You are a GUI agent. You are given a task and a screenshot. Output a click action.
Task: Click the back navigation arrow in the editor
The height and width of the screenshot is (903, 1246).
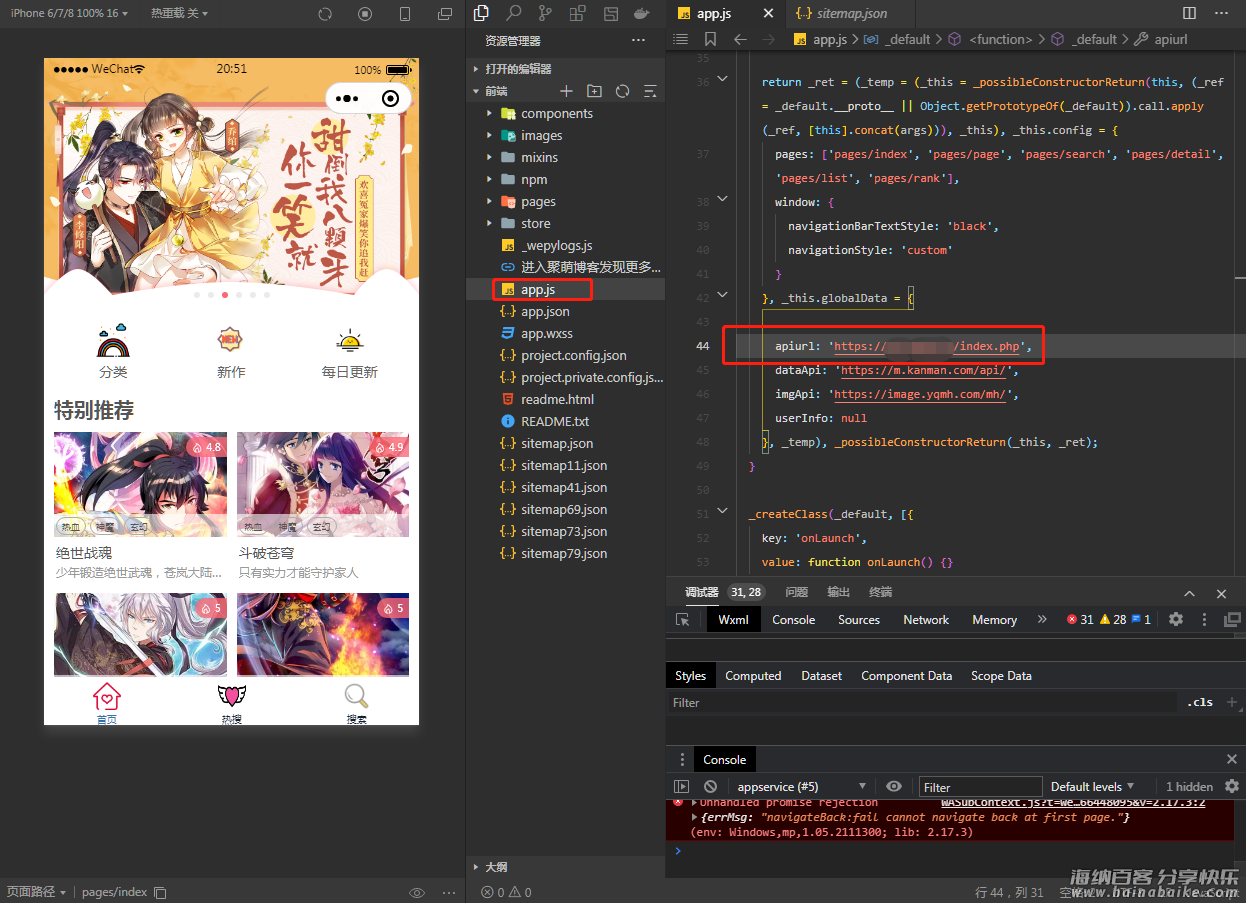tap(740, 39)
